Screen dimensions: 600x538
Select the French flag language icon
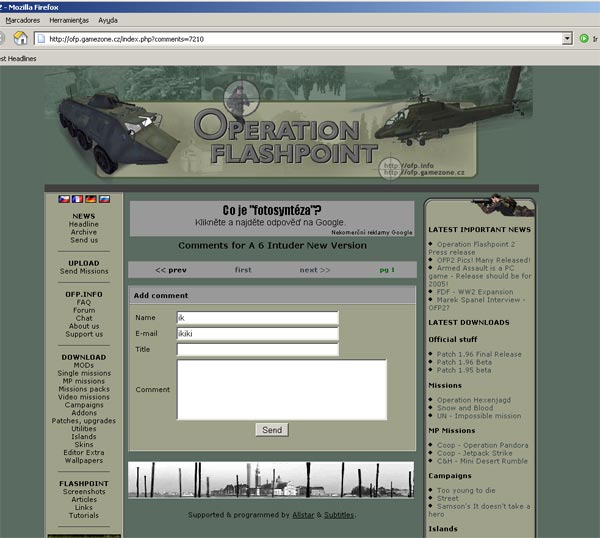click(77, 199)
